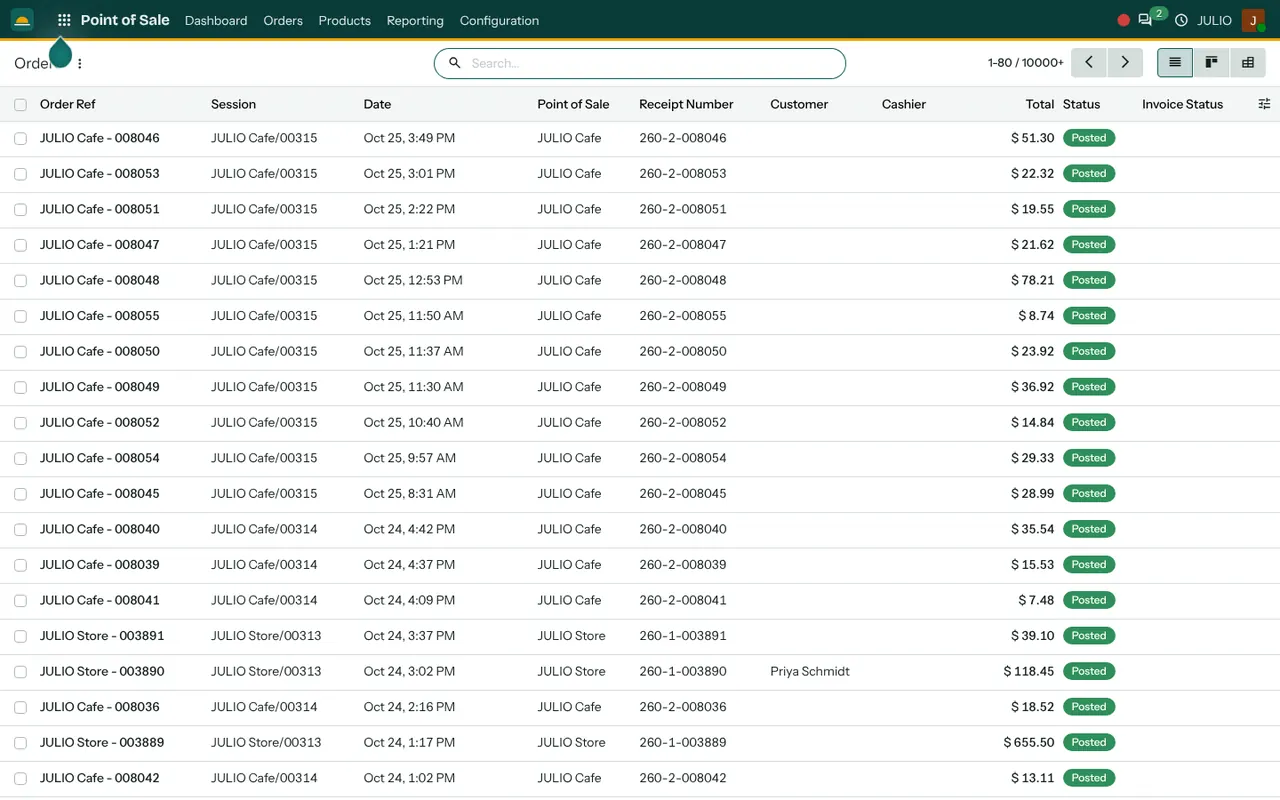The width and height of the screenshot is (1280, 800).
Task: Click the search magnifier icon
Action: click(455, 63)
